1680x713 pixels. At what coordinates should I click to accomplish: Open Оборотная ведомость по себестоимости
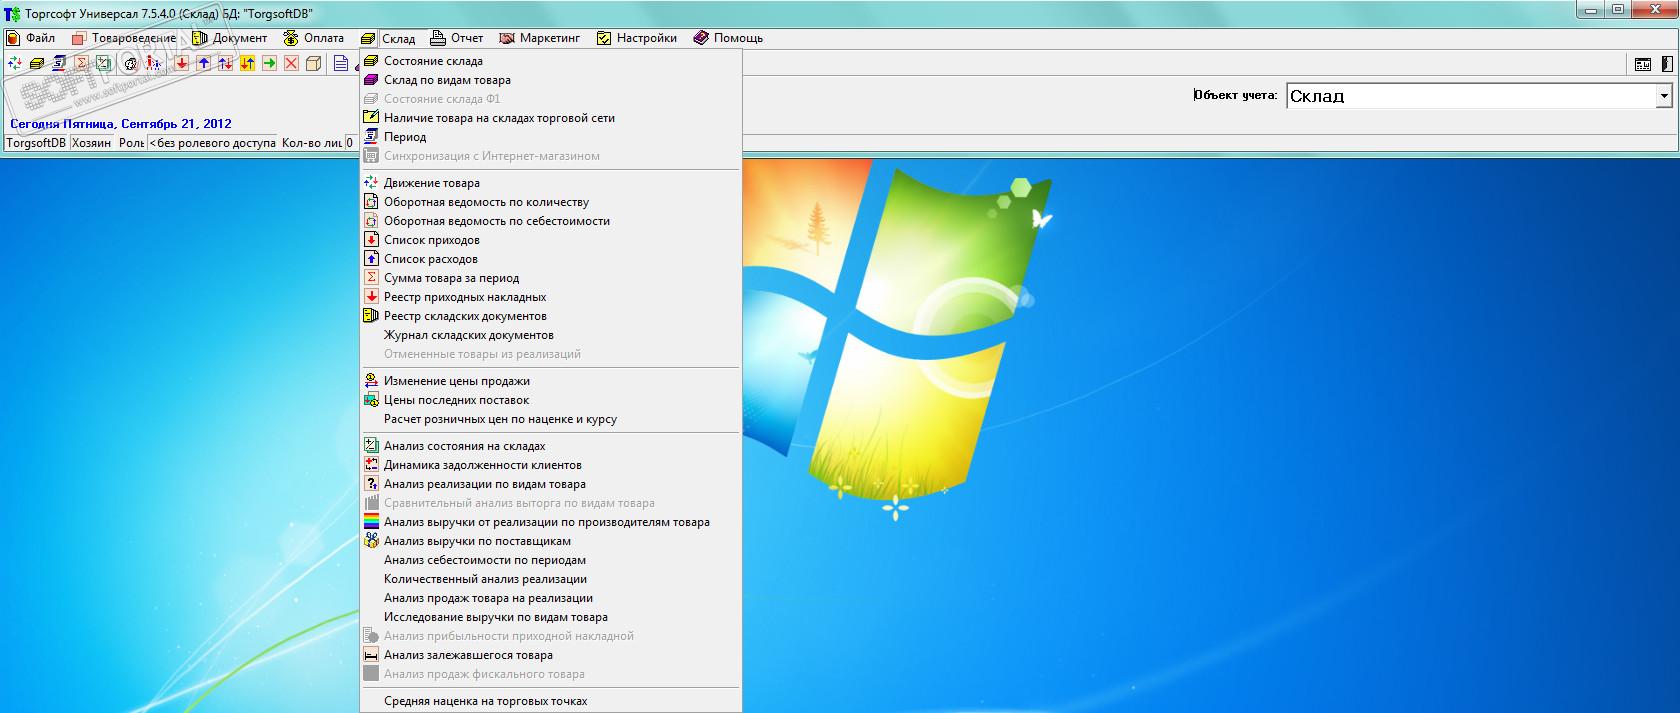click(550, 221)
